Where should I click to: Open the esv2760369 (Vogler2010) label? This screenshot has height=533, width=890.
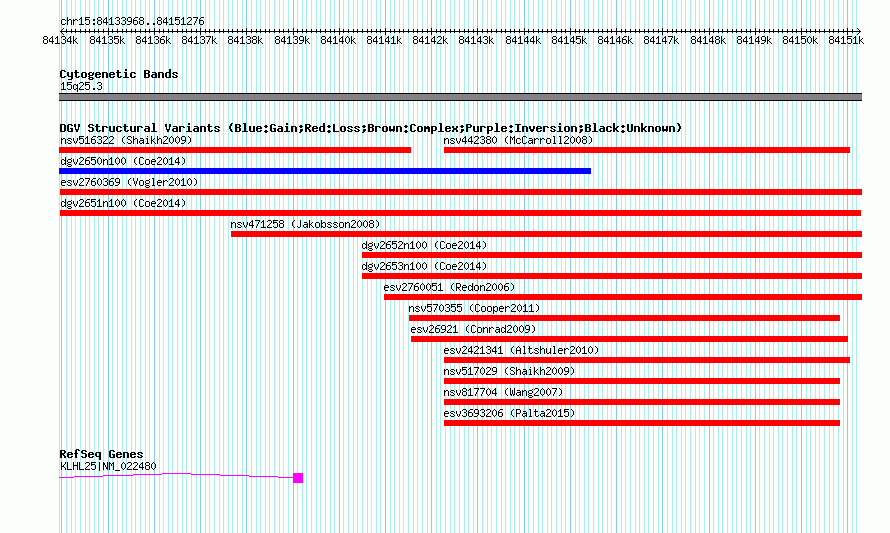[129, 182]
